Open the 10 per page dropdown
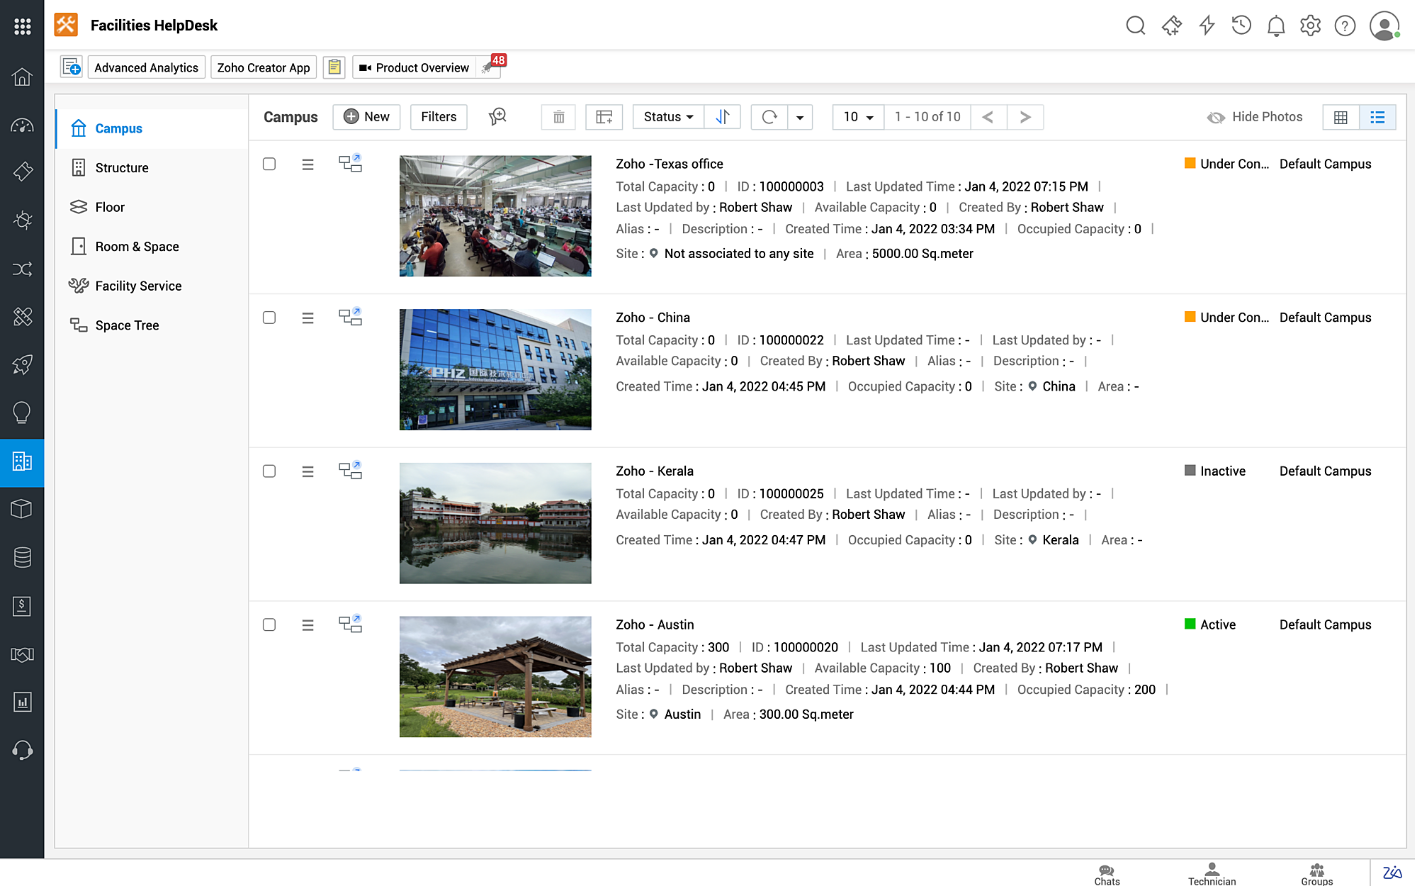This screenshot has width=1415, height=894. (857, 117)
